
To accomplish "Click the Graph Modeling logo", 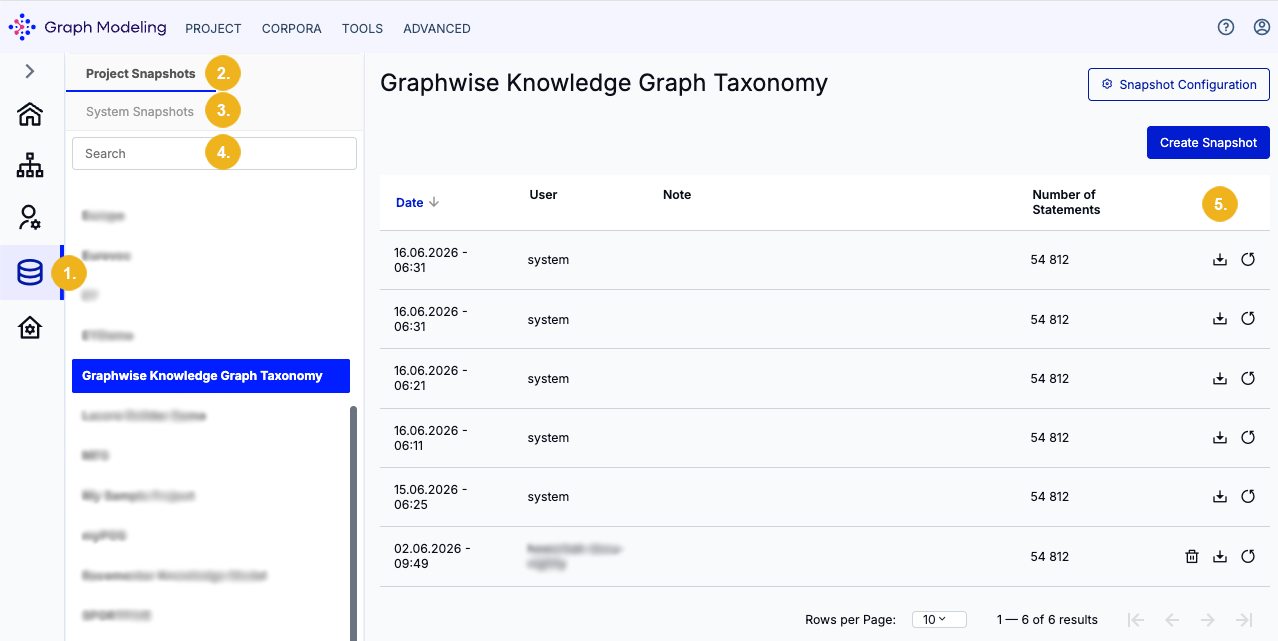I will (x=88, y=28).
